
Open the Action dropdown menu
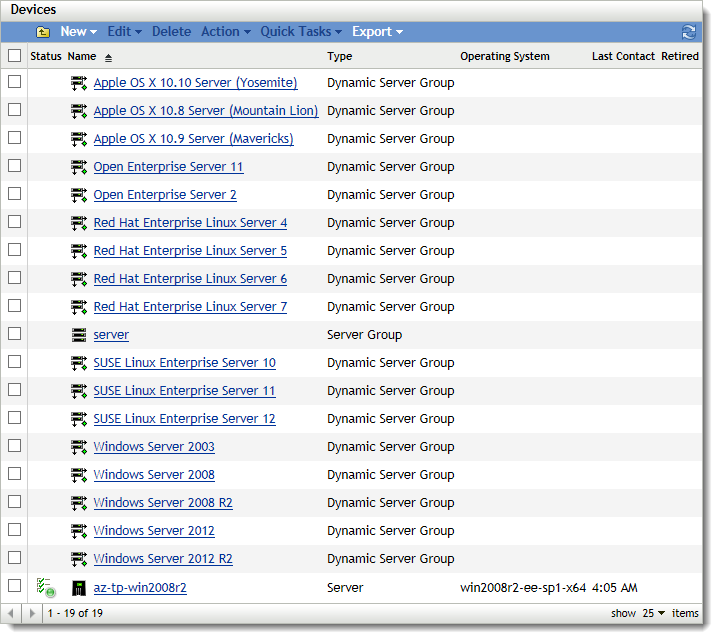point(226,32)
